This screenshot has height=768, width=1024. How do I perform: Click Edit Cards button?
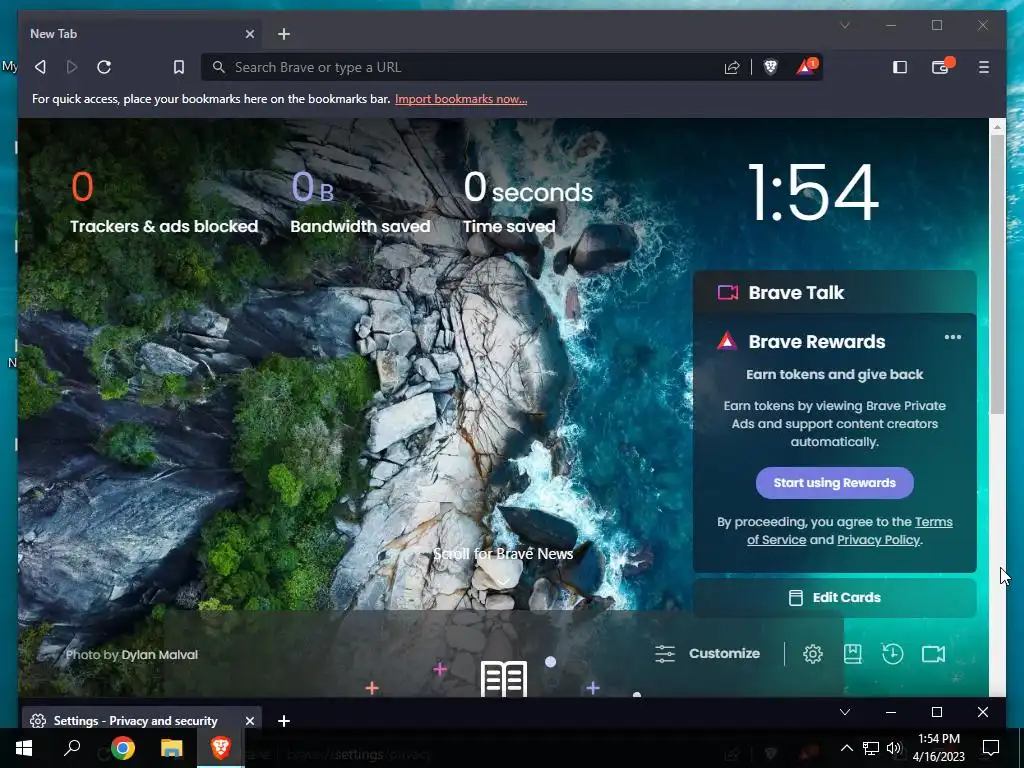click(x=835, y=598)
